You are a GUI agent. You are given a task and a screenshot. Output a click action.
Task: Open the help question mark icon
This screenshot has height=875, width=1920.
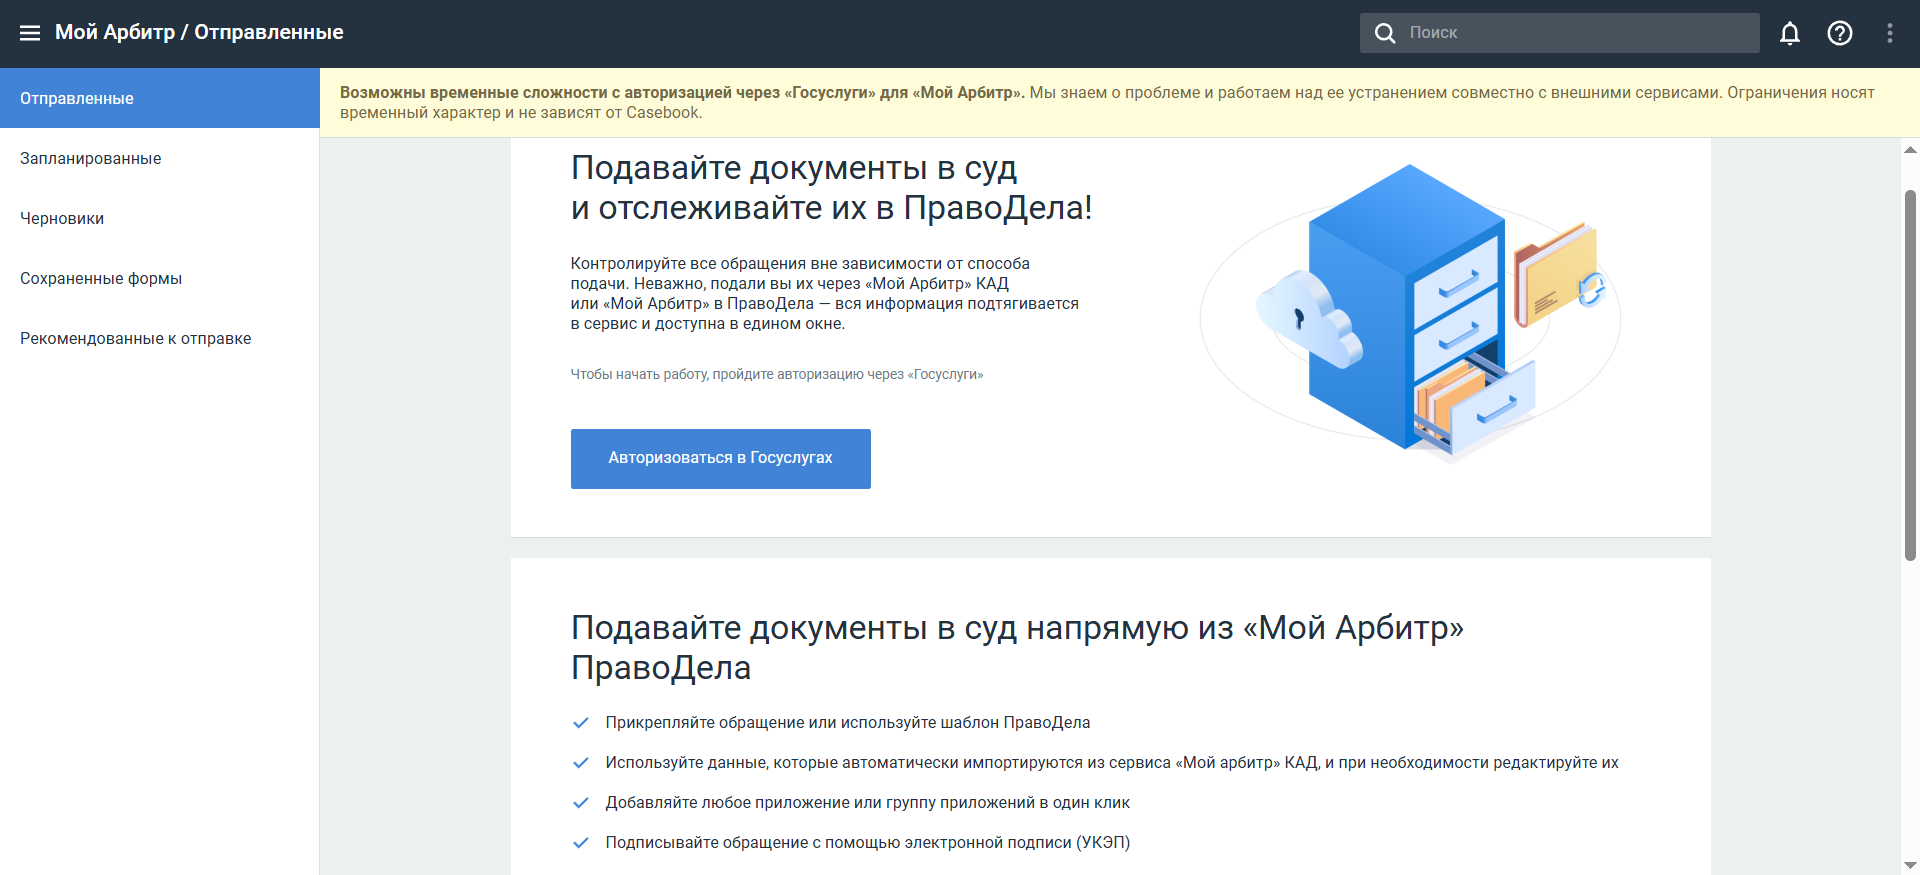pyautogui.click(x=1840, y=33)
